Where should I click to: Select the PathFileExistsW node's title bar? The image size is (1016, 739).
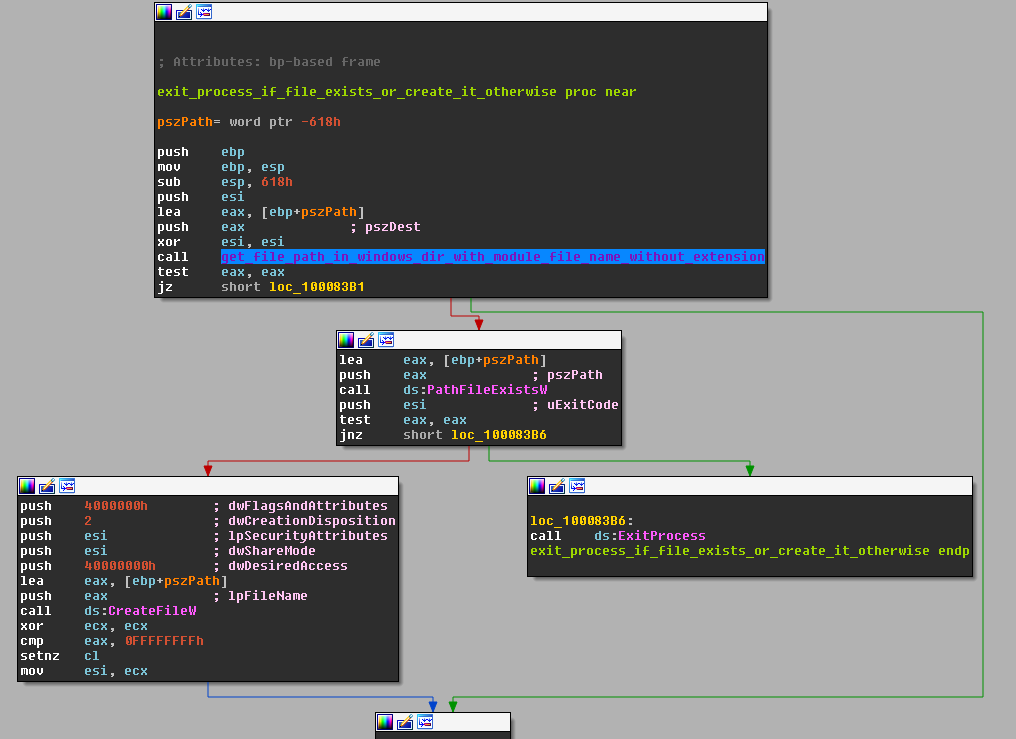click(479, 340)
